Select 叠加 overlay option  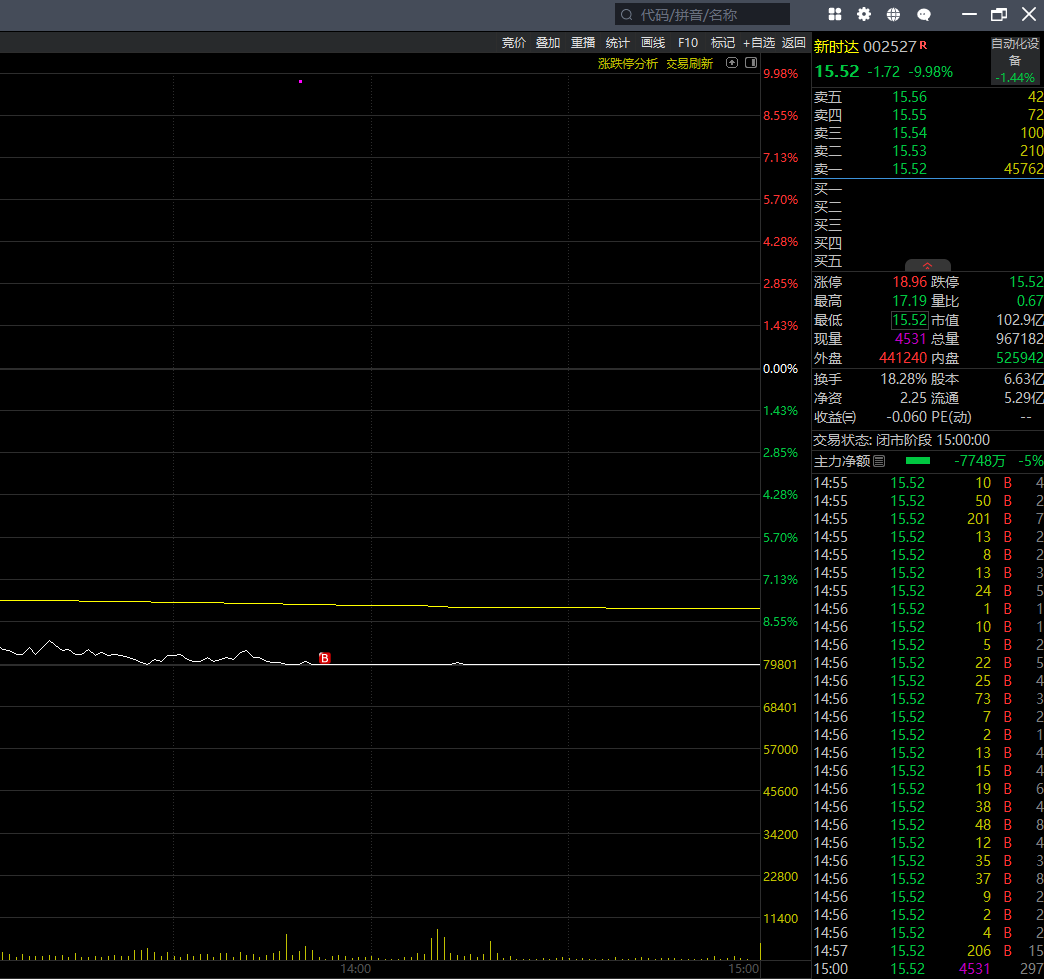click(548, 43)
